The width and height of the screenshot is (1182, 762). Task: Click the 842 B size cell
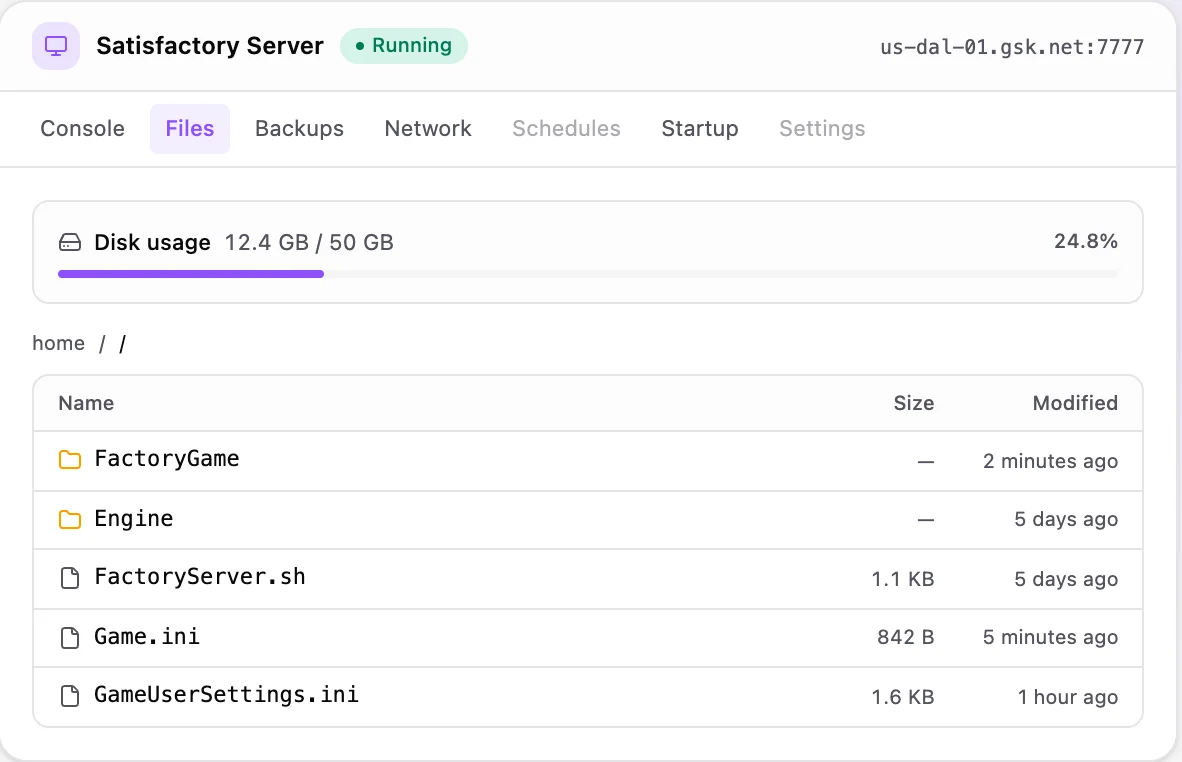pos(905,638)
